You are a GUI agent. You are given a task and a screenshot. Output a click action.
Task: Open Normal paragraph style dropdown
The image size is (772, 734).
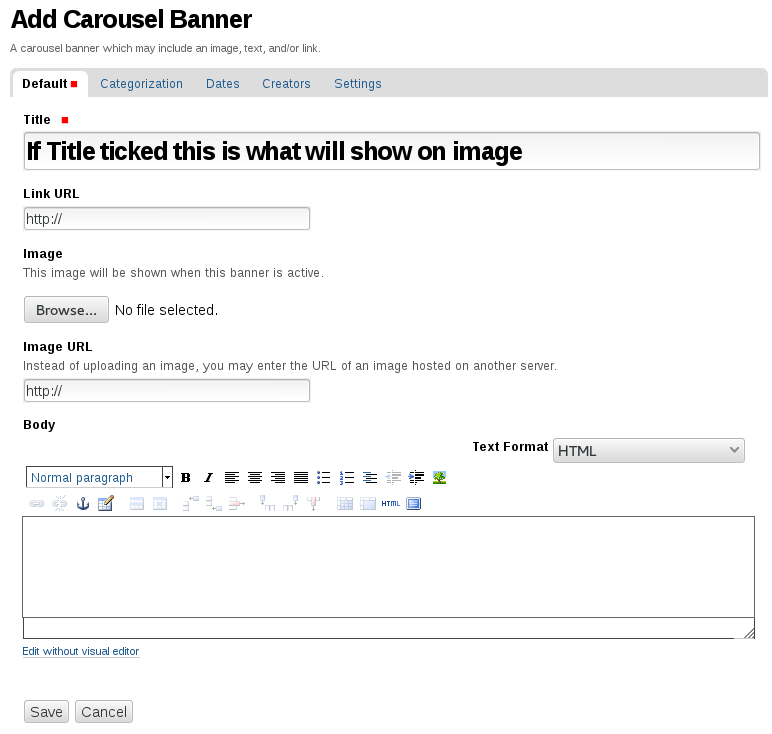point(99,478)
